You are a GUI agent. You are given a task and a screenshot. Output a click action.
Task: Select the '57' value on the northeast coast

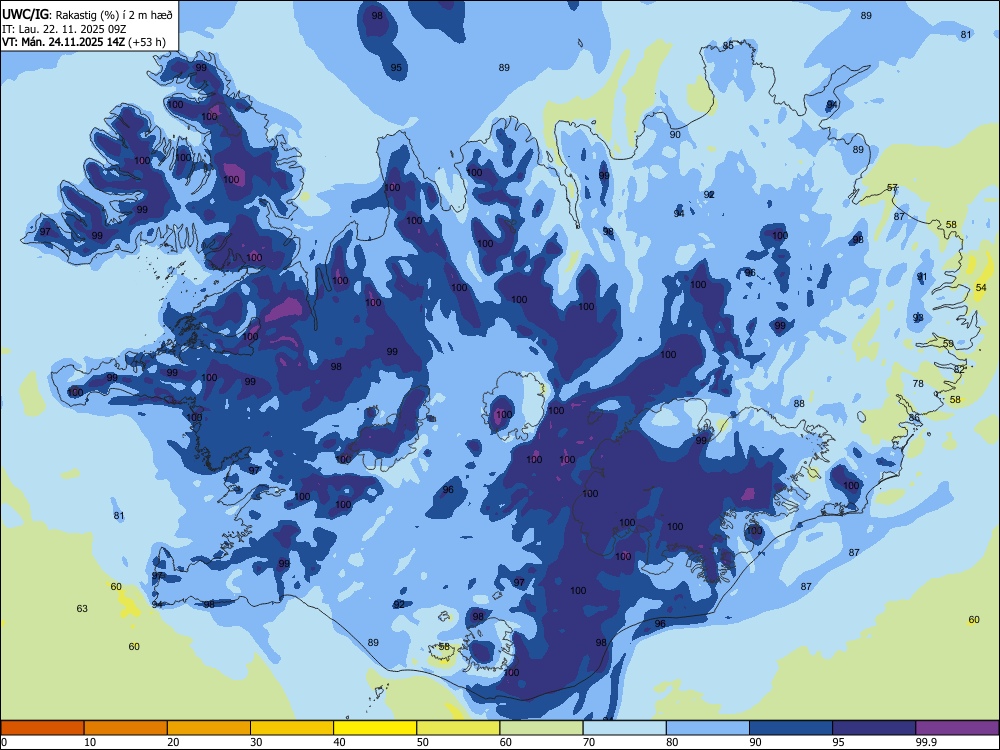(892, 188)
